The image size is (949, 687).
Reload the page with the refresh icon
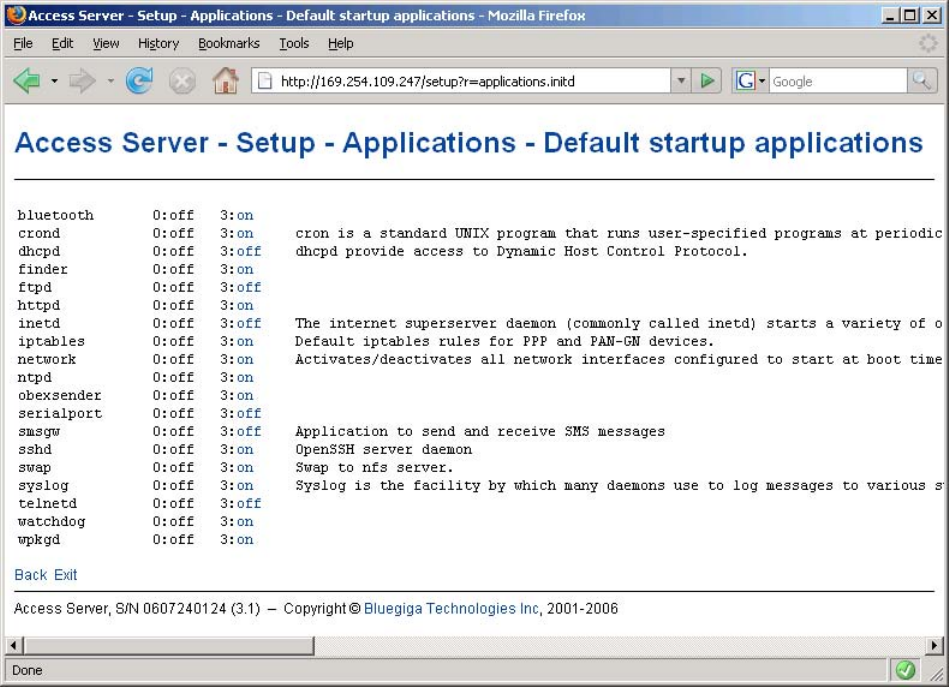tap(138, 82)
